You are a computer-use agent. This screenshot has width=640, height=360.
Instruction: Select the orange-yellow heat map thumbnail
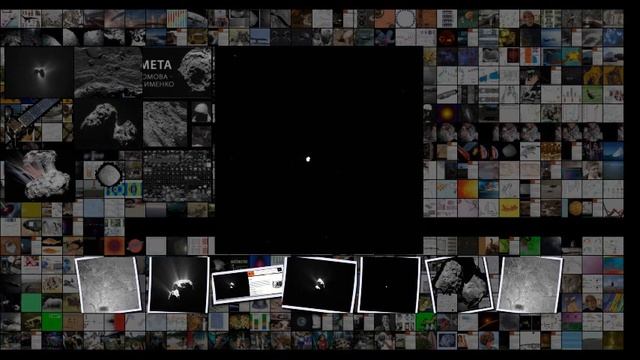(x=467, y=189)
